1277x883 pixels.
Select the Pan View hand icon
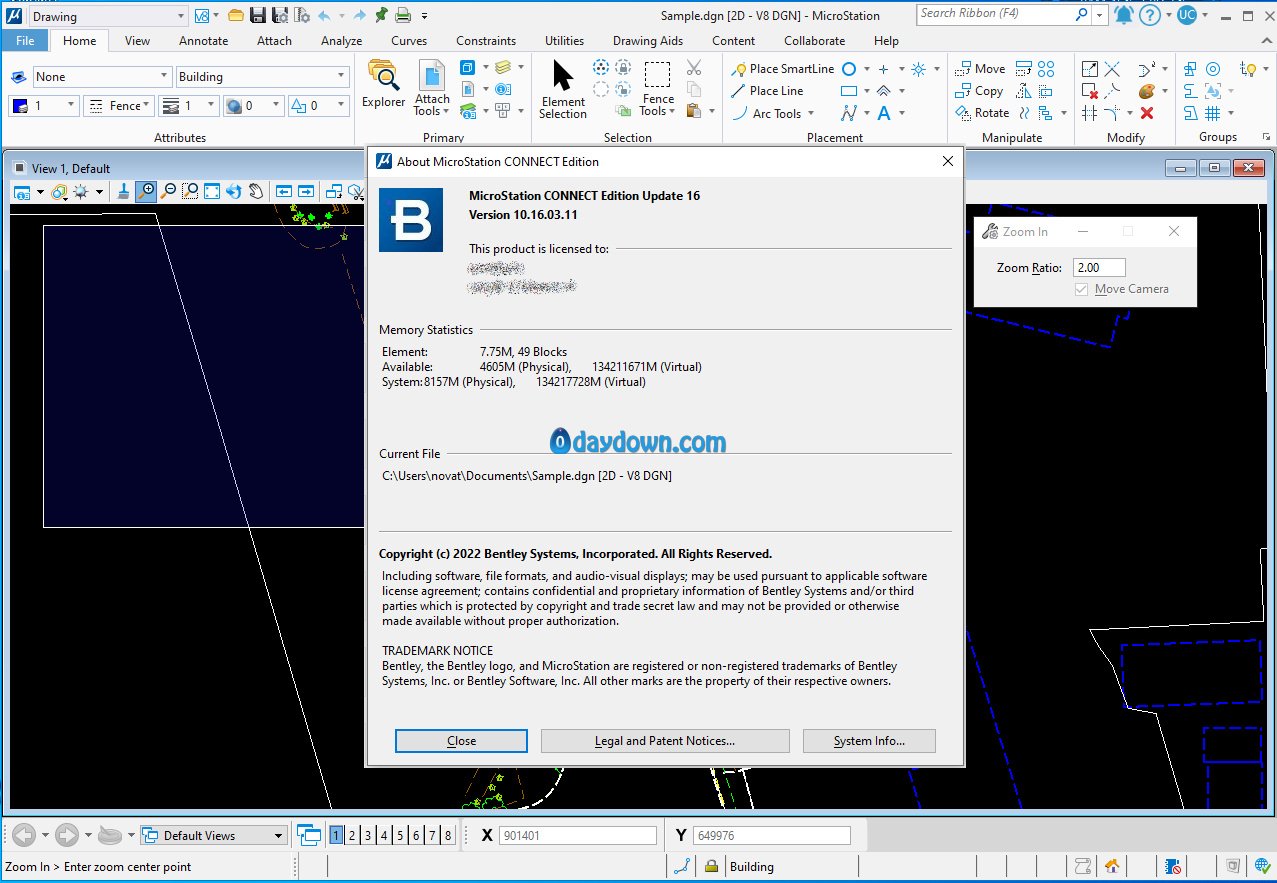point(256,191)
